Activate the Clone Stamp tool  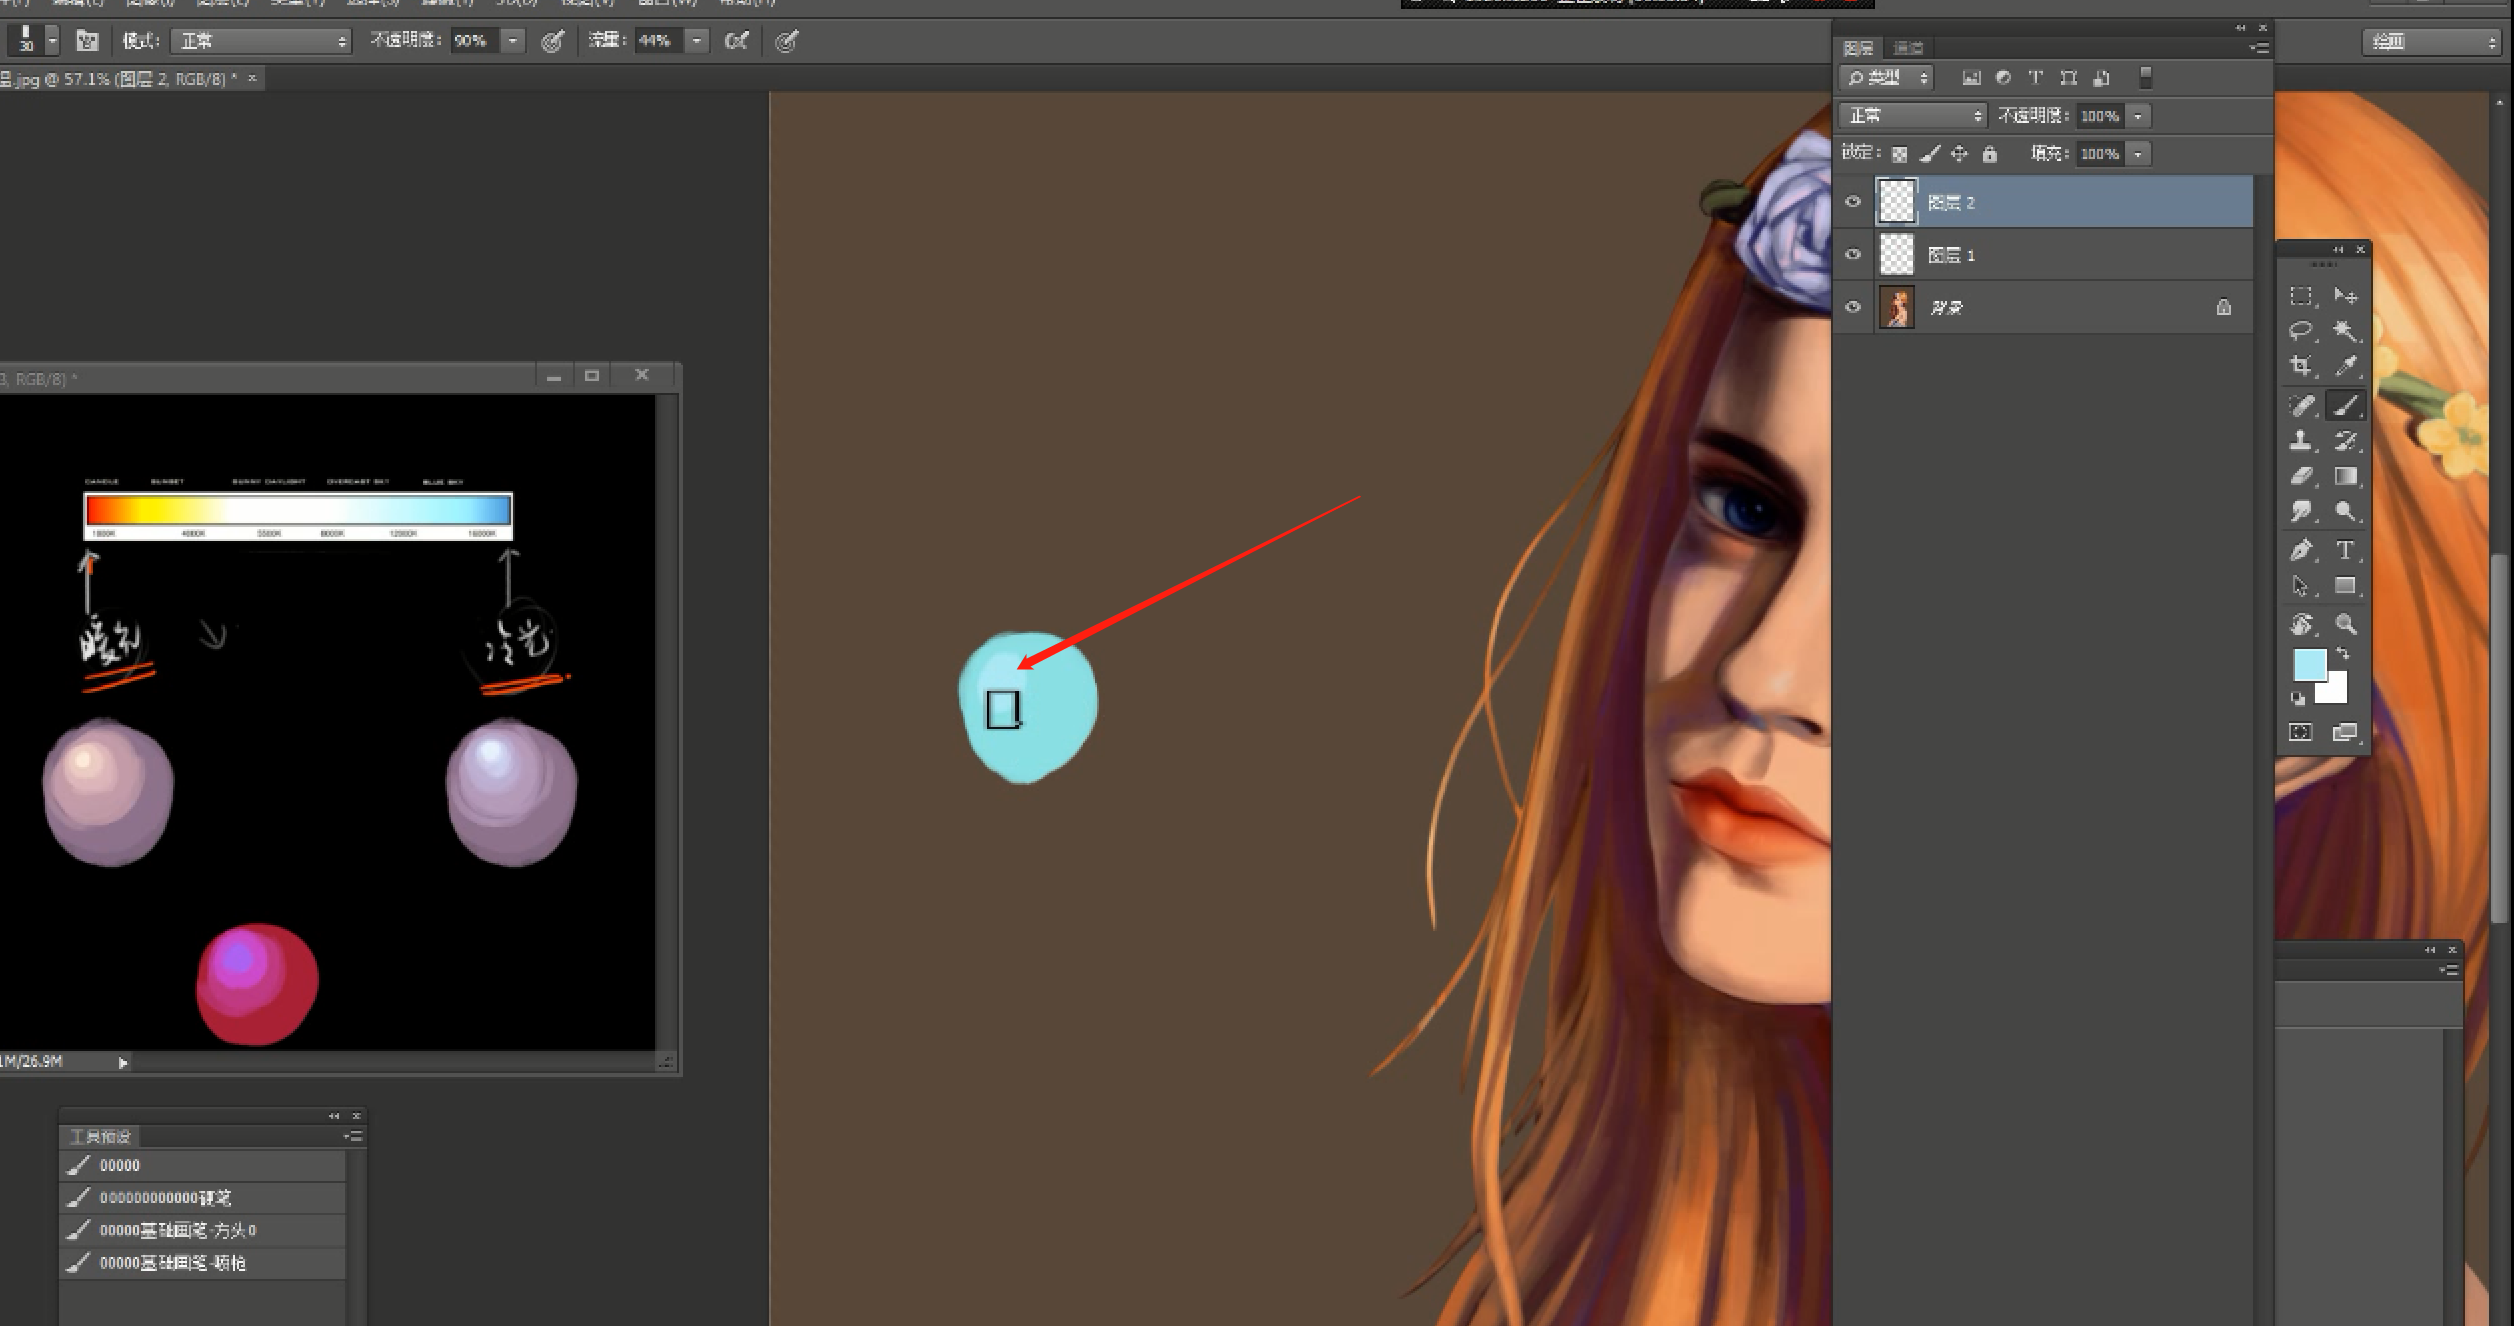point(2300,441)
